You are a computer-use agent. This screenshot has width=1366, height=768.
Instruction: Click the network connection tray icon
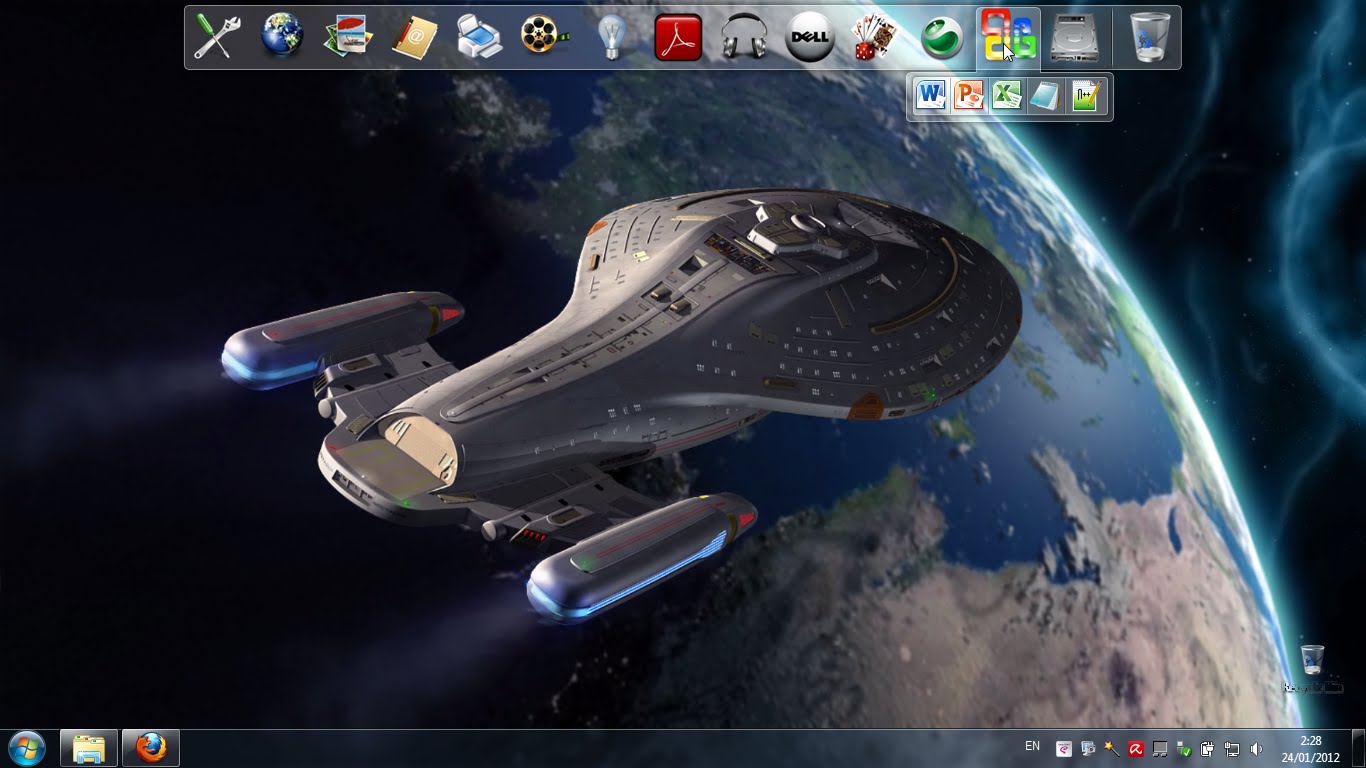click(x=1232, y=748)
